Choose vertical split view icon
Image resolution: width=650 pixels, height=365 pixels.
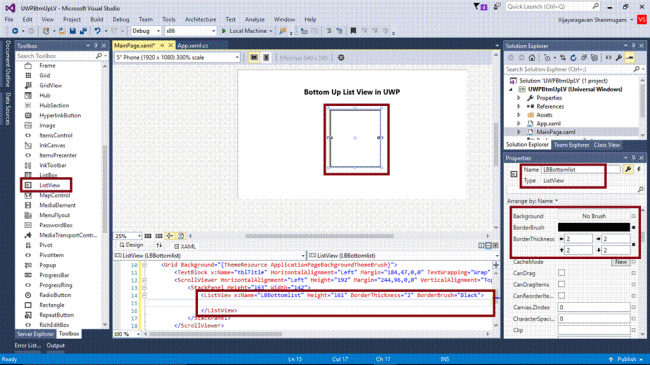[481, 246]
